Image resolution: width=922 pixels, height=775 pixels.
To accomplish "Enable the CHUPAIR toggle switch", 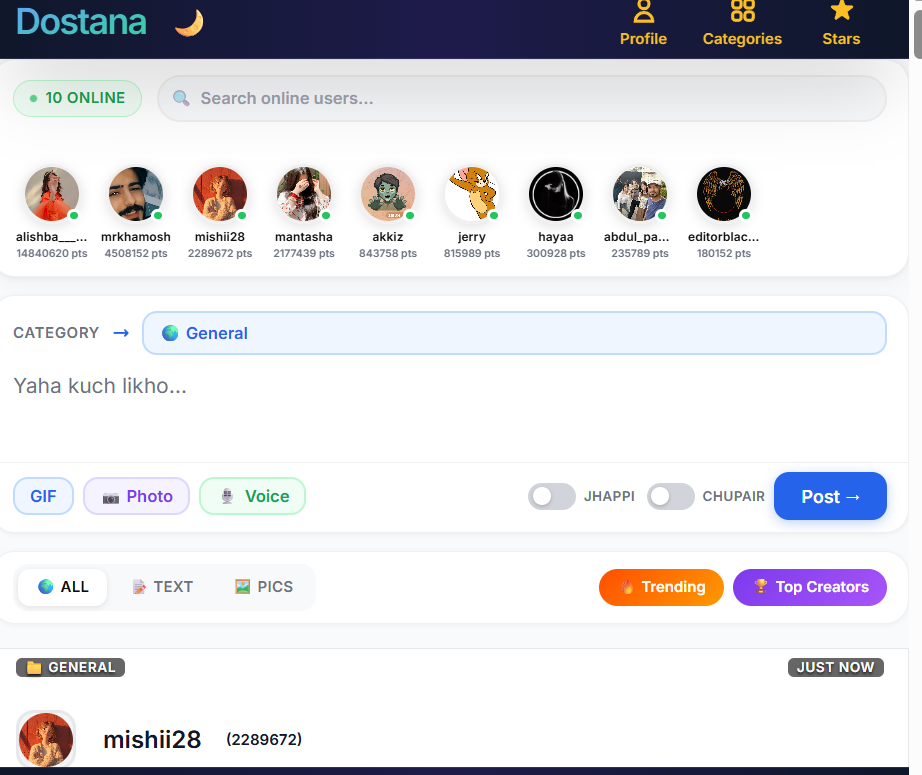I will click(670, 496).
